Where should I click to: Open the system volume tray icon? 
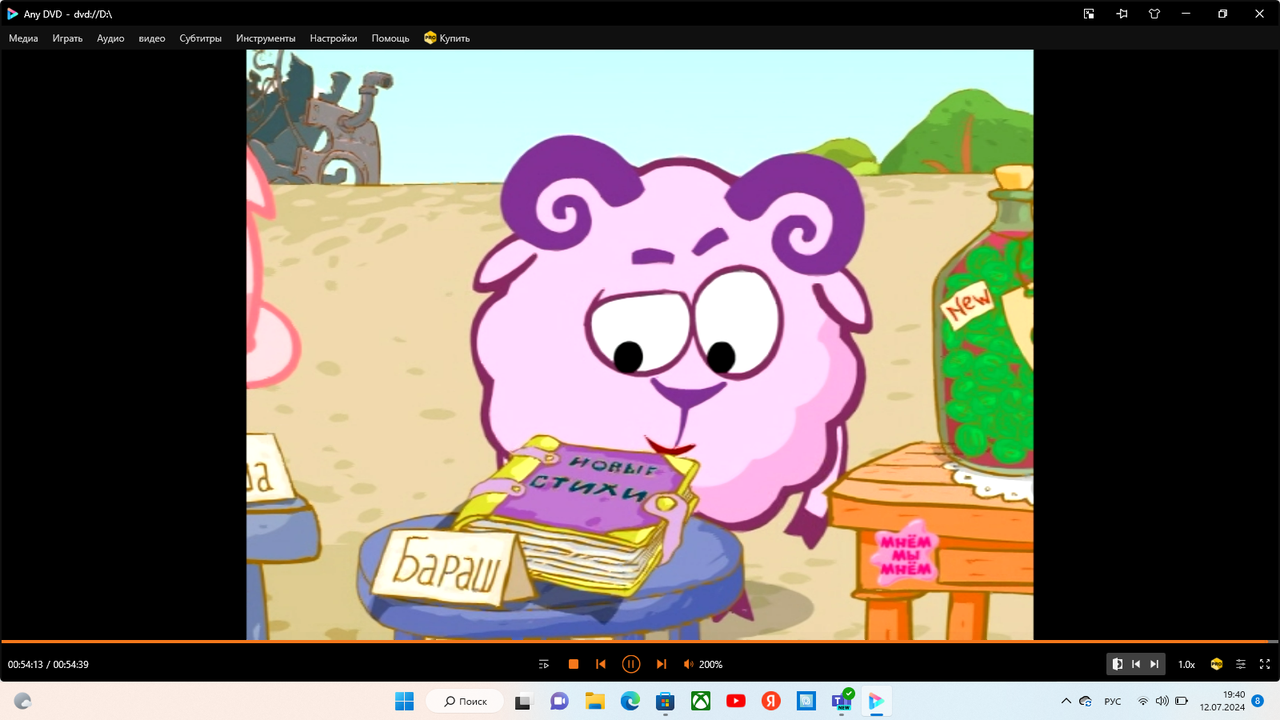(1162, 701)
